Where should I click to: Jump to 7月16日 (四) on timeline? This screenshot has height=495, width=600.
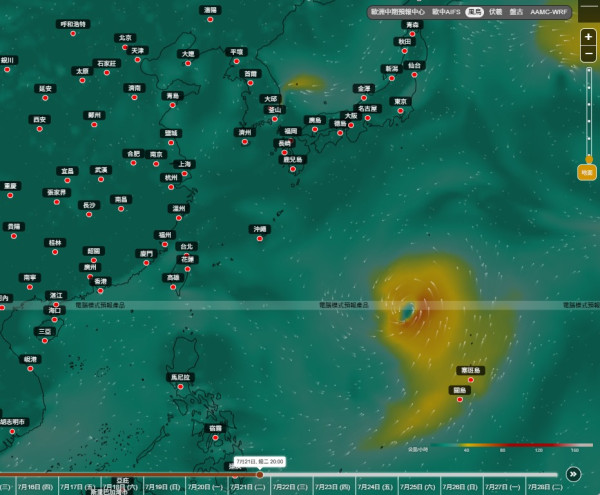(x=36, y=487)
